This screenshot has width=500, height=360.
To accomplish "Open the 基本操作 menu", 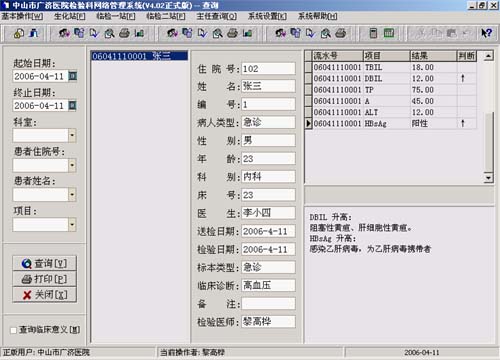I will (22, 16).
